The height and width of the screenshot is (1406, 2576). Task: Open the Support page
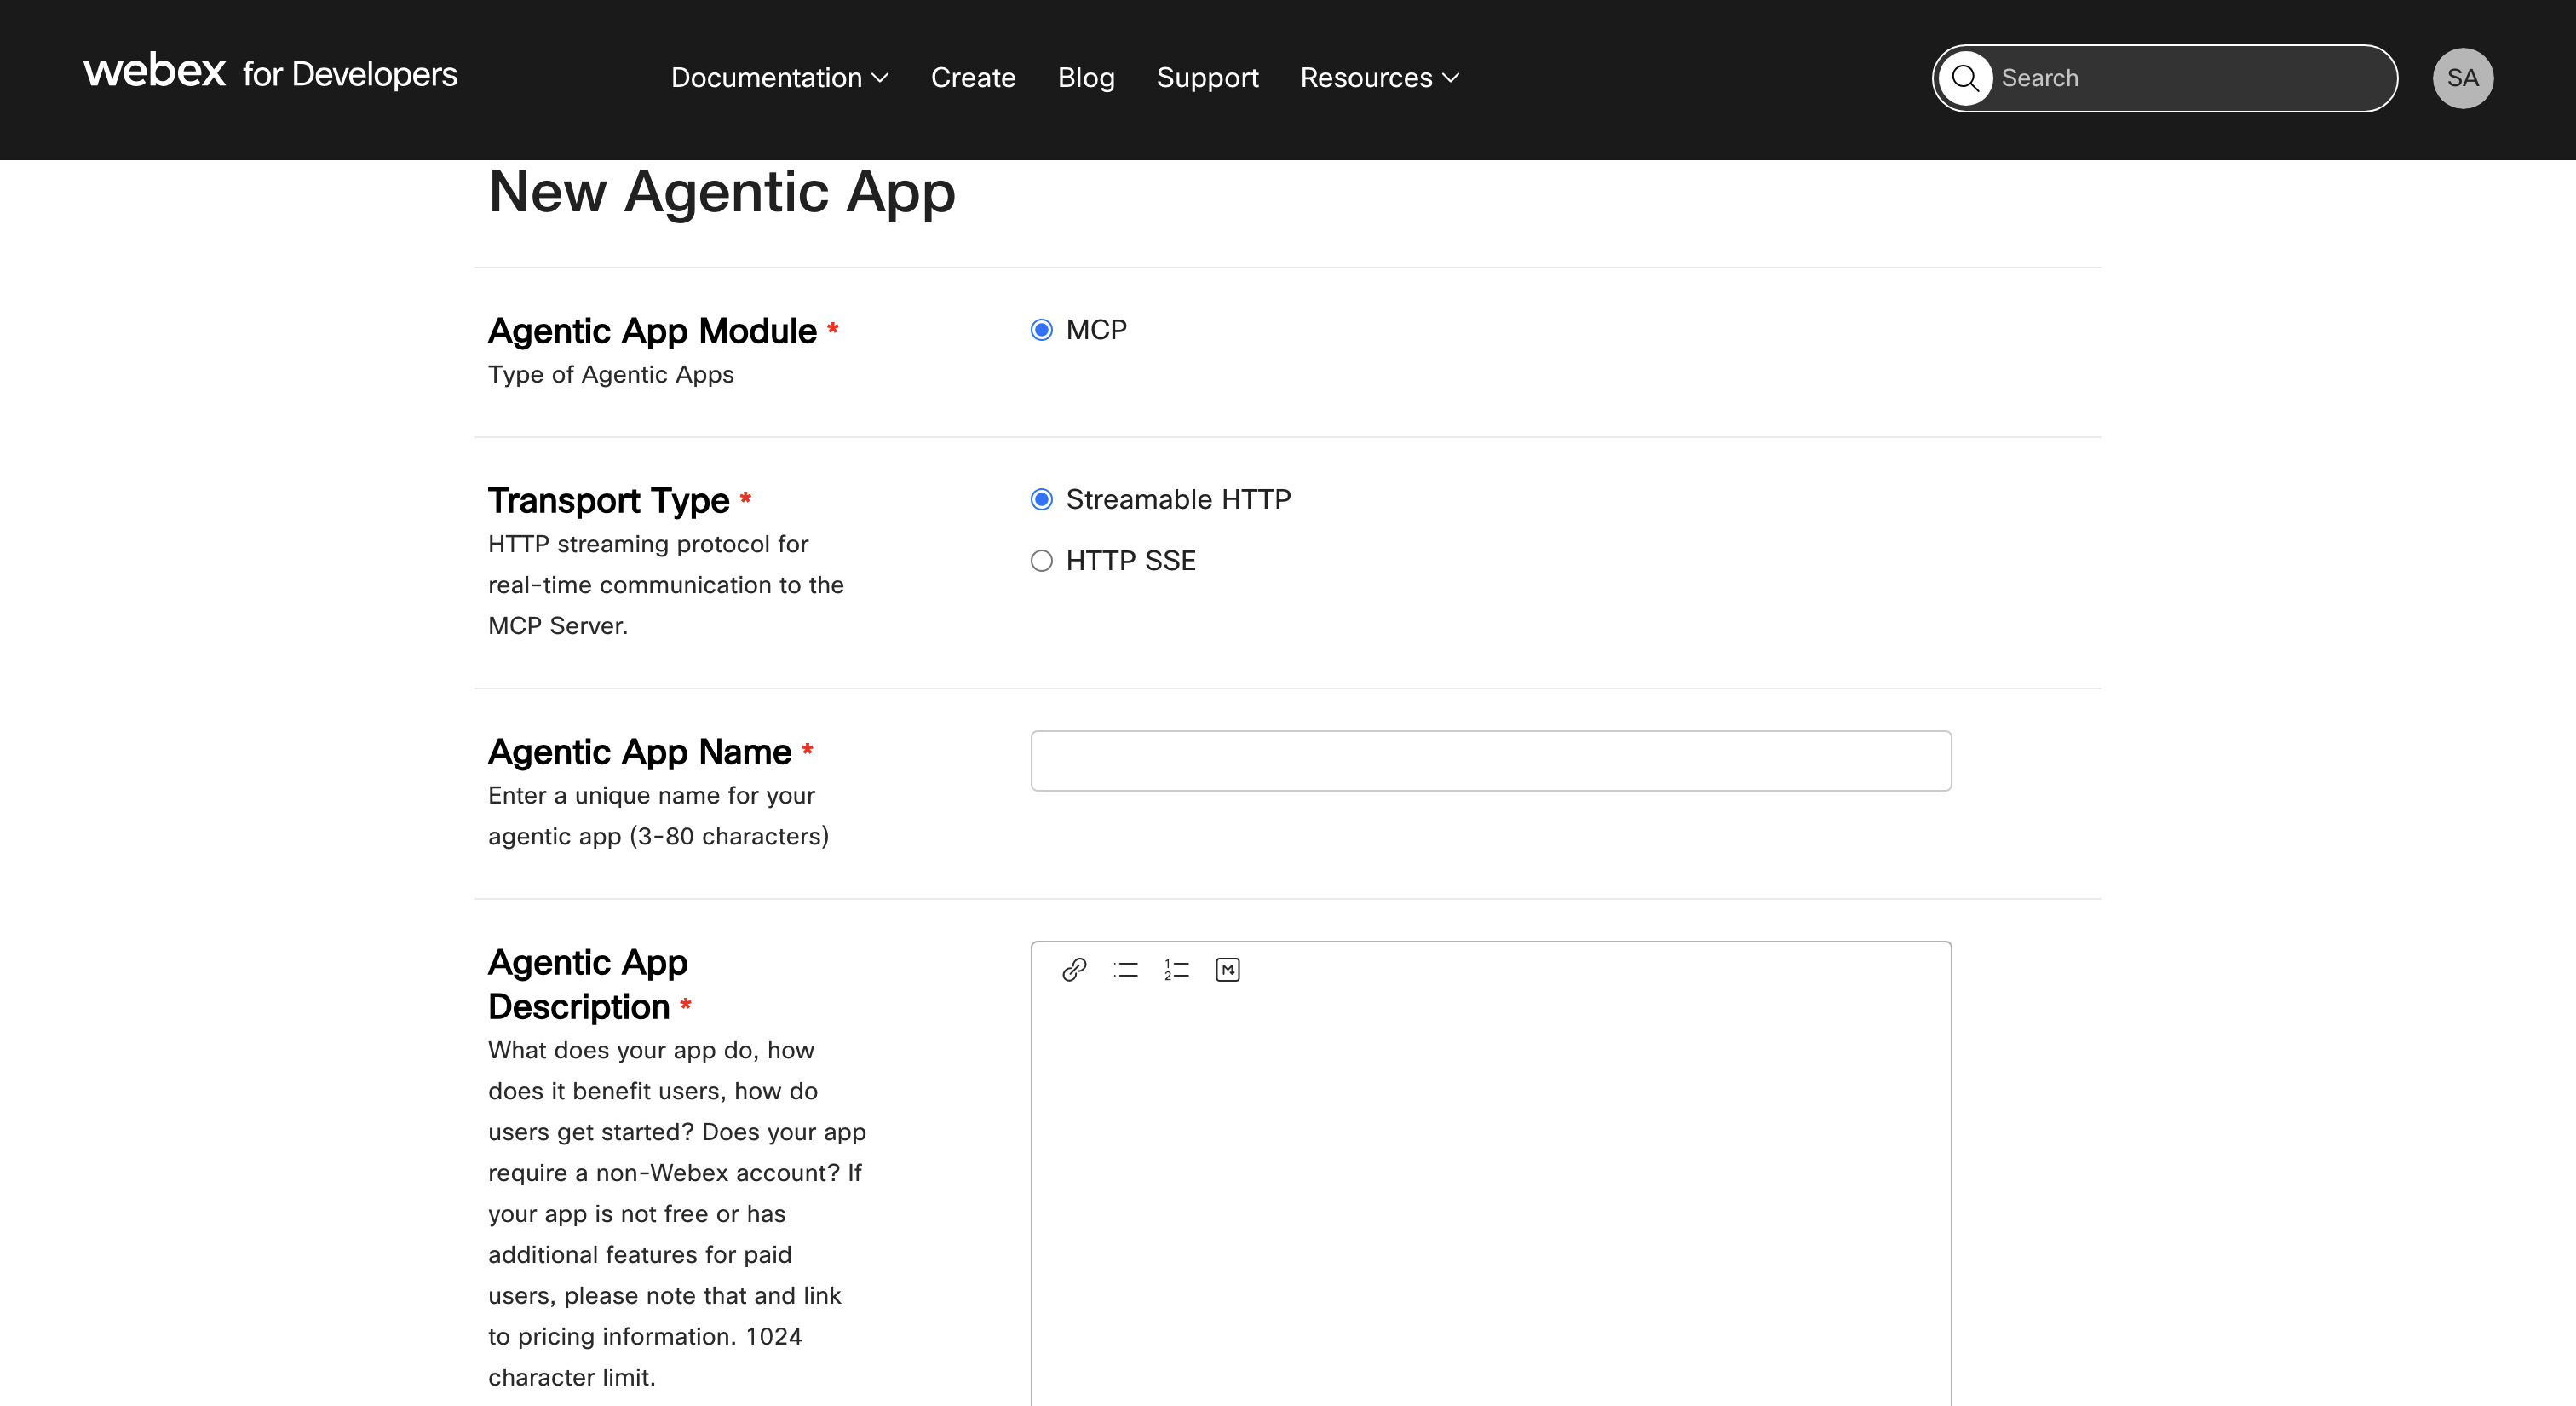pyautogui.click(x=1207, y=77)
